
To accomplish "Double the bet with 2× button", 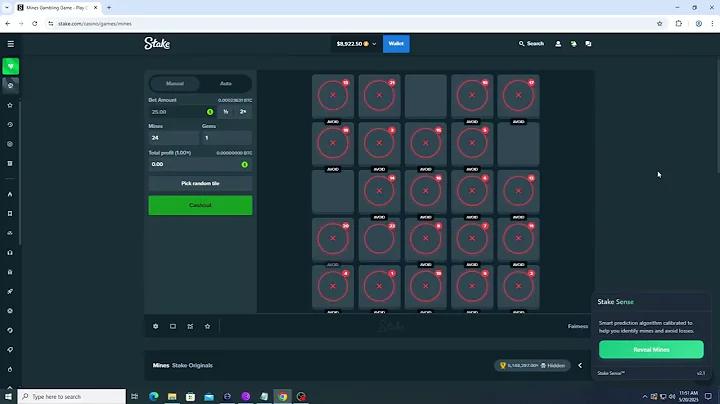I will pyautogui.click(x=243, y=112).
